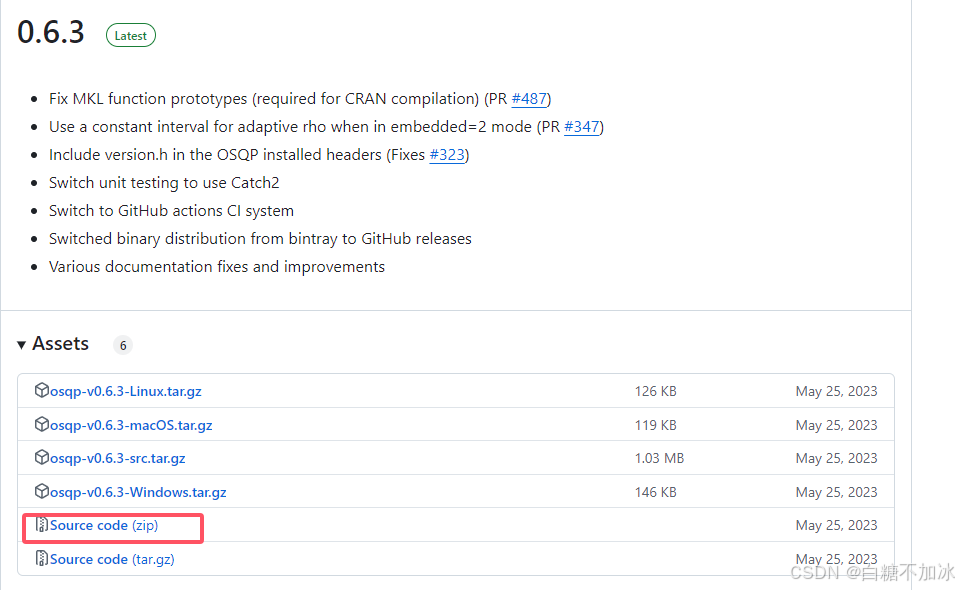Click the 1.03 MB file size
Viewport: 959px width, 590px height.
tap(659, 459)
